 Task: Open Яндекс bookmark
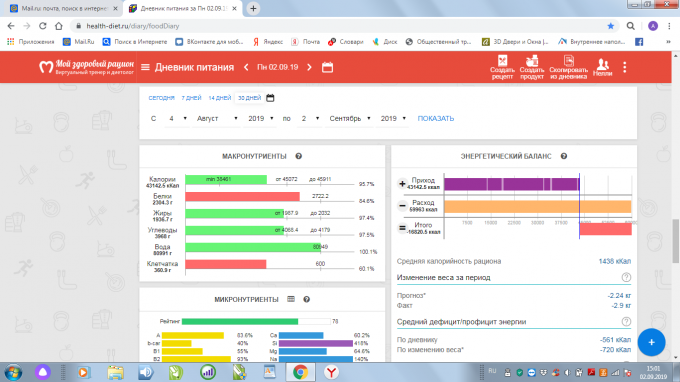[268, 42]
